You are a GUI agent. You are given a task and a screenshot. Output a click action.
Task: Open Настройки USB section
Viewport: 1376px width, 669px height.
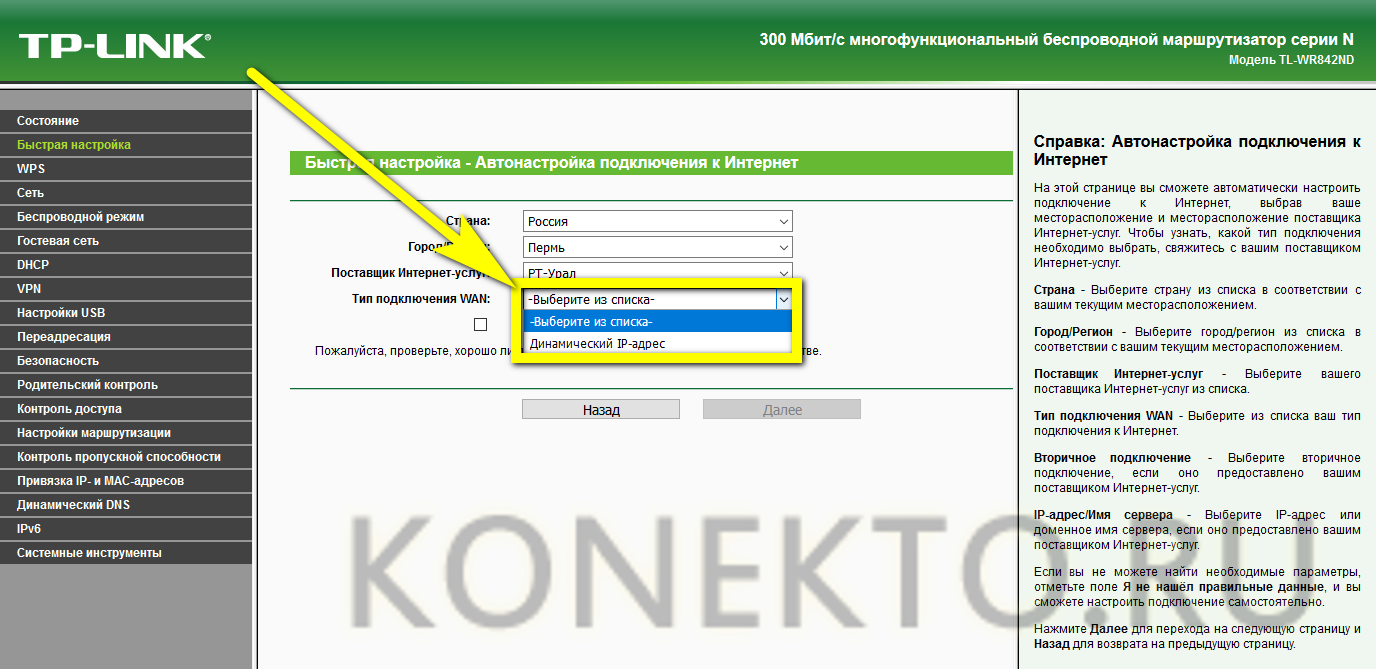click(x=126, y=313)
